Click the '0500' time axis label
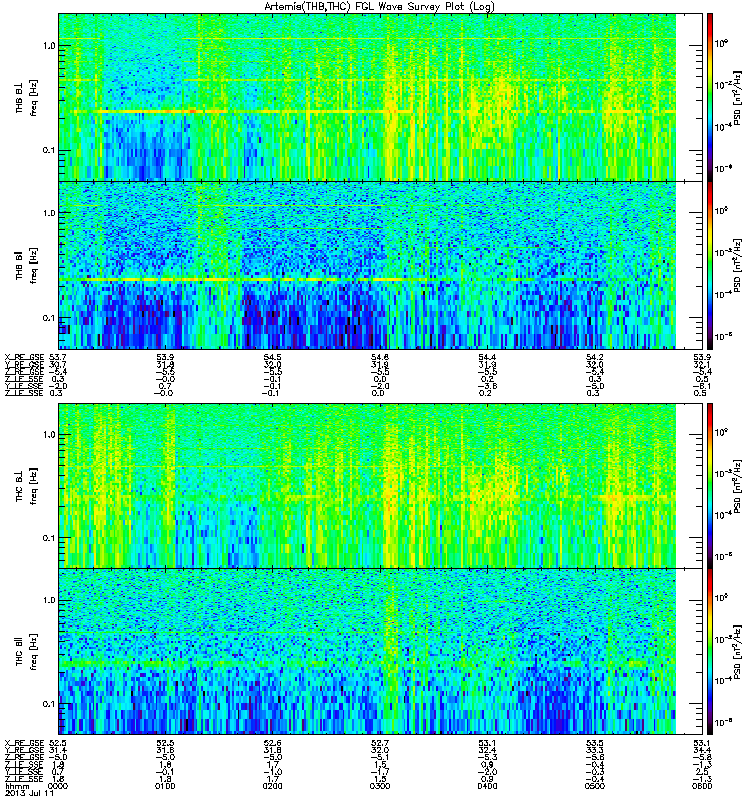Viewport: 750px width, 800px height. click(x=594, y=786)
